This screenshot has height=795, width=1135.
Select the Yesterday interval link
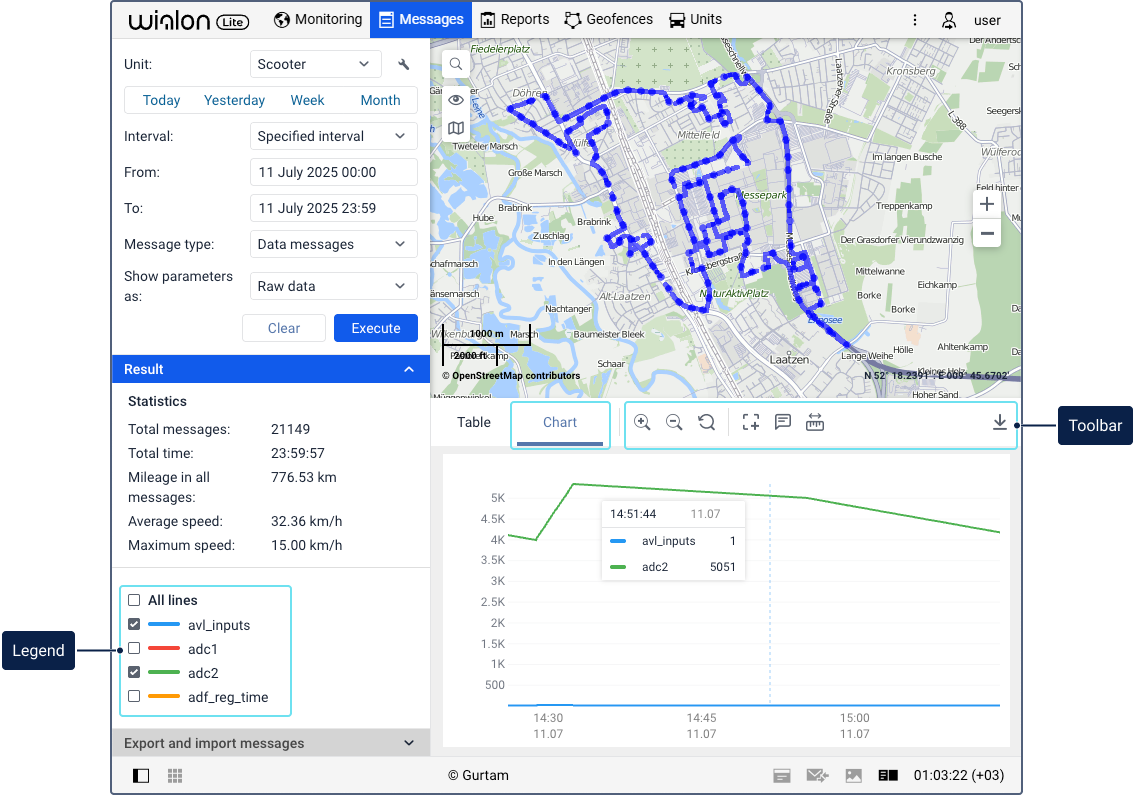point(234,100)
